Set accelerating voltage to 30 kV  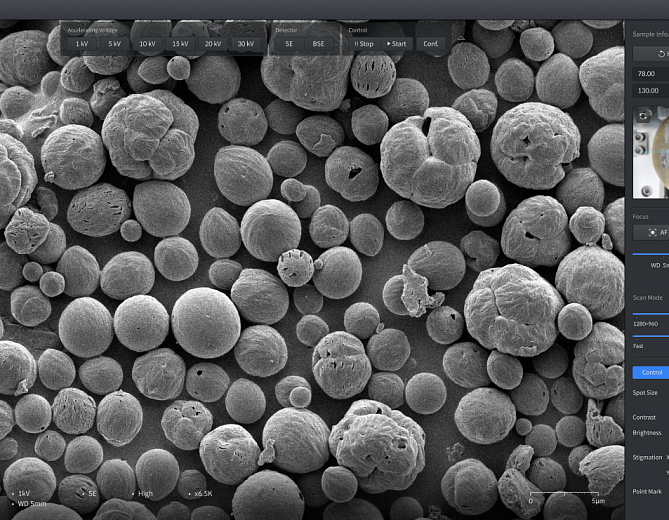(x=246, y=44)
